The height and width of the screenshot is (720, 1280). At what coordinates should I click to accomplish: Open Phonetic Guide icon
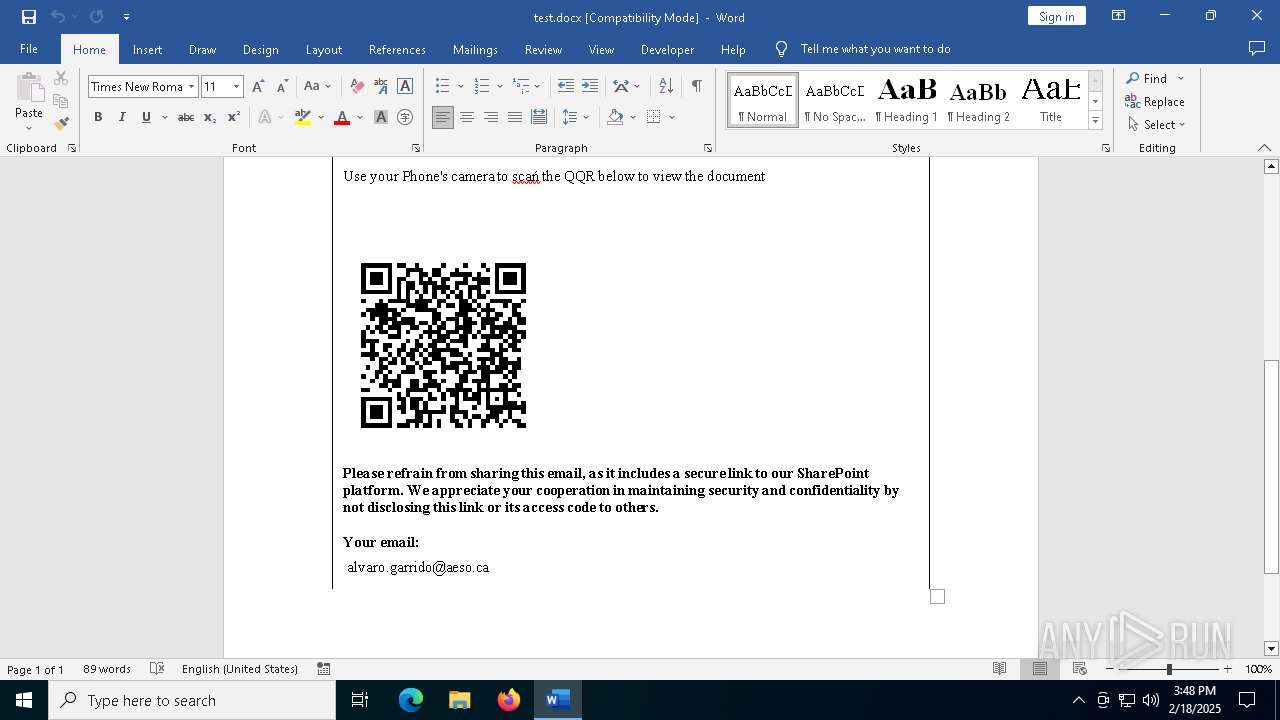coord(381,87)
